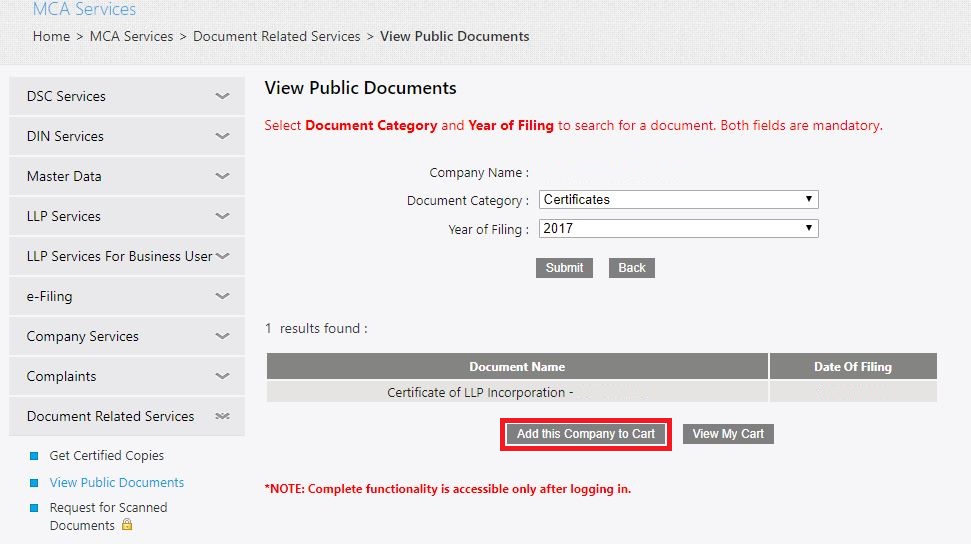Screen dimensions: 971x544
Task: Open Request for Scanned Documents link
Action: pos(108,516)
